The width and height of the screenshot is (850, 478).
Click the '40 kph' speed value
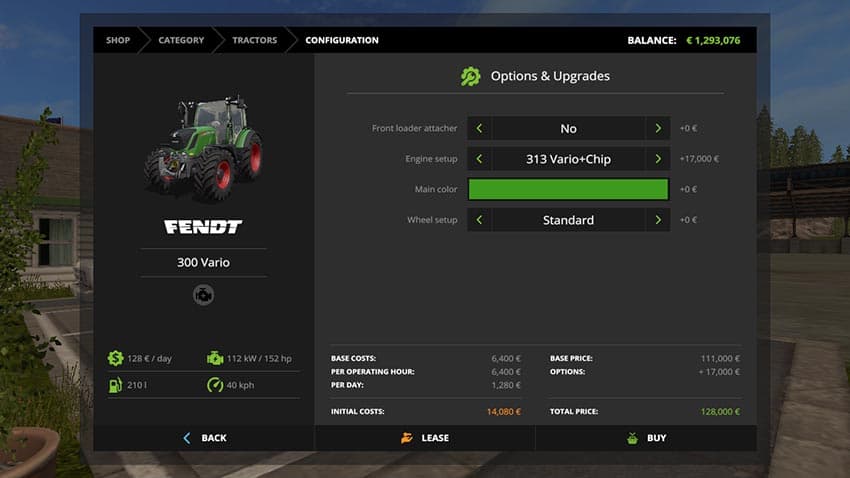240,385
